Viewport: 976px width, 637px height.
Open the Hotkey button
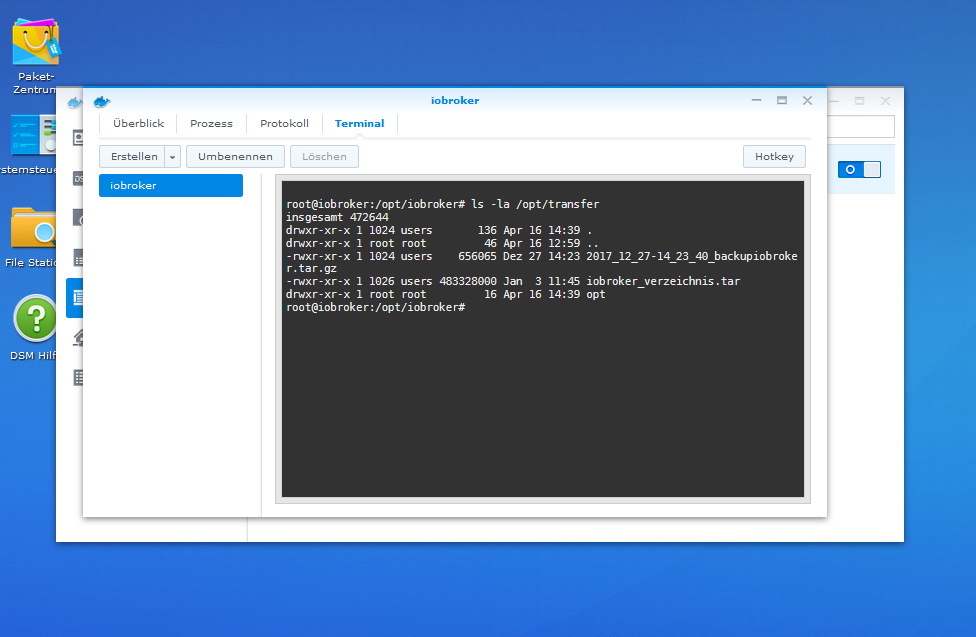pos(774,157)
